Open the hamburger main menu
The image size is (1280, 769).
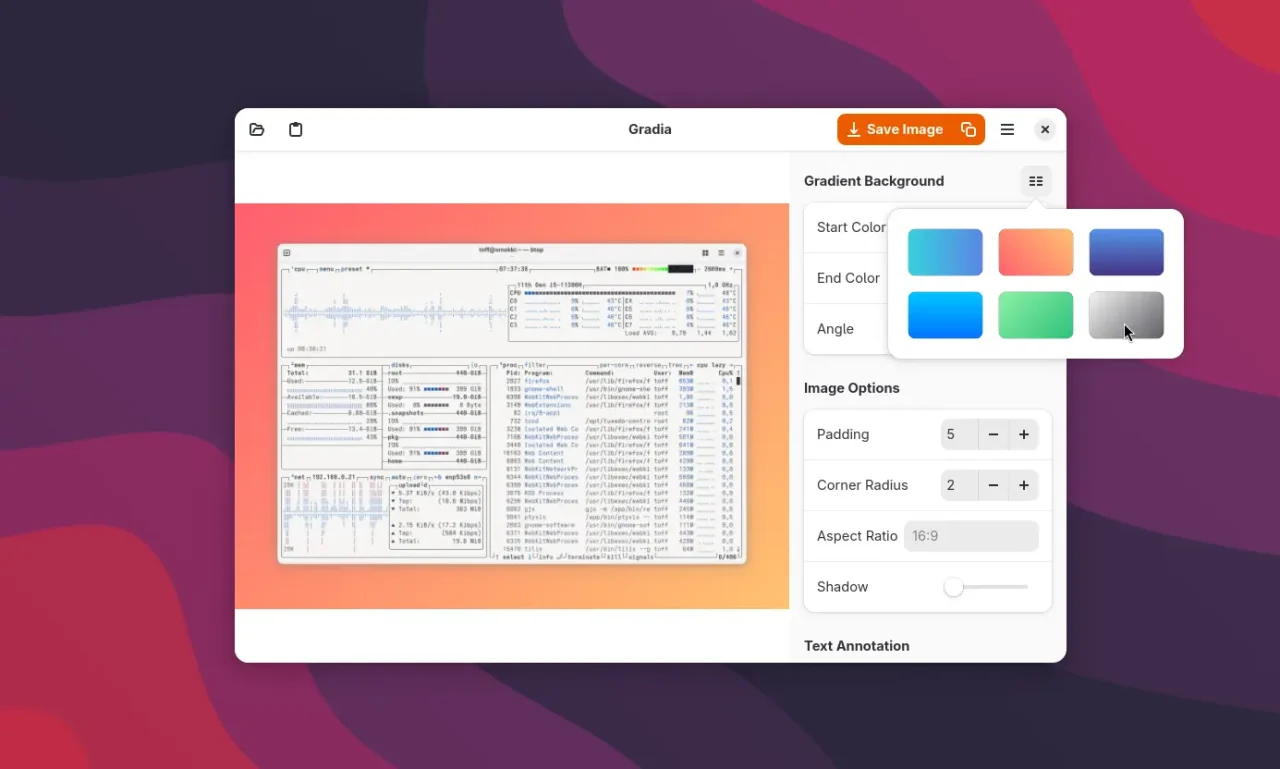(x=1007, y=130)
